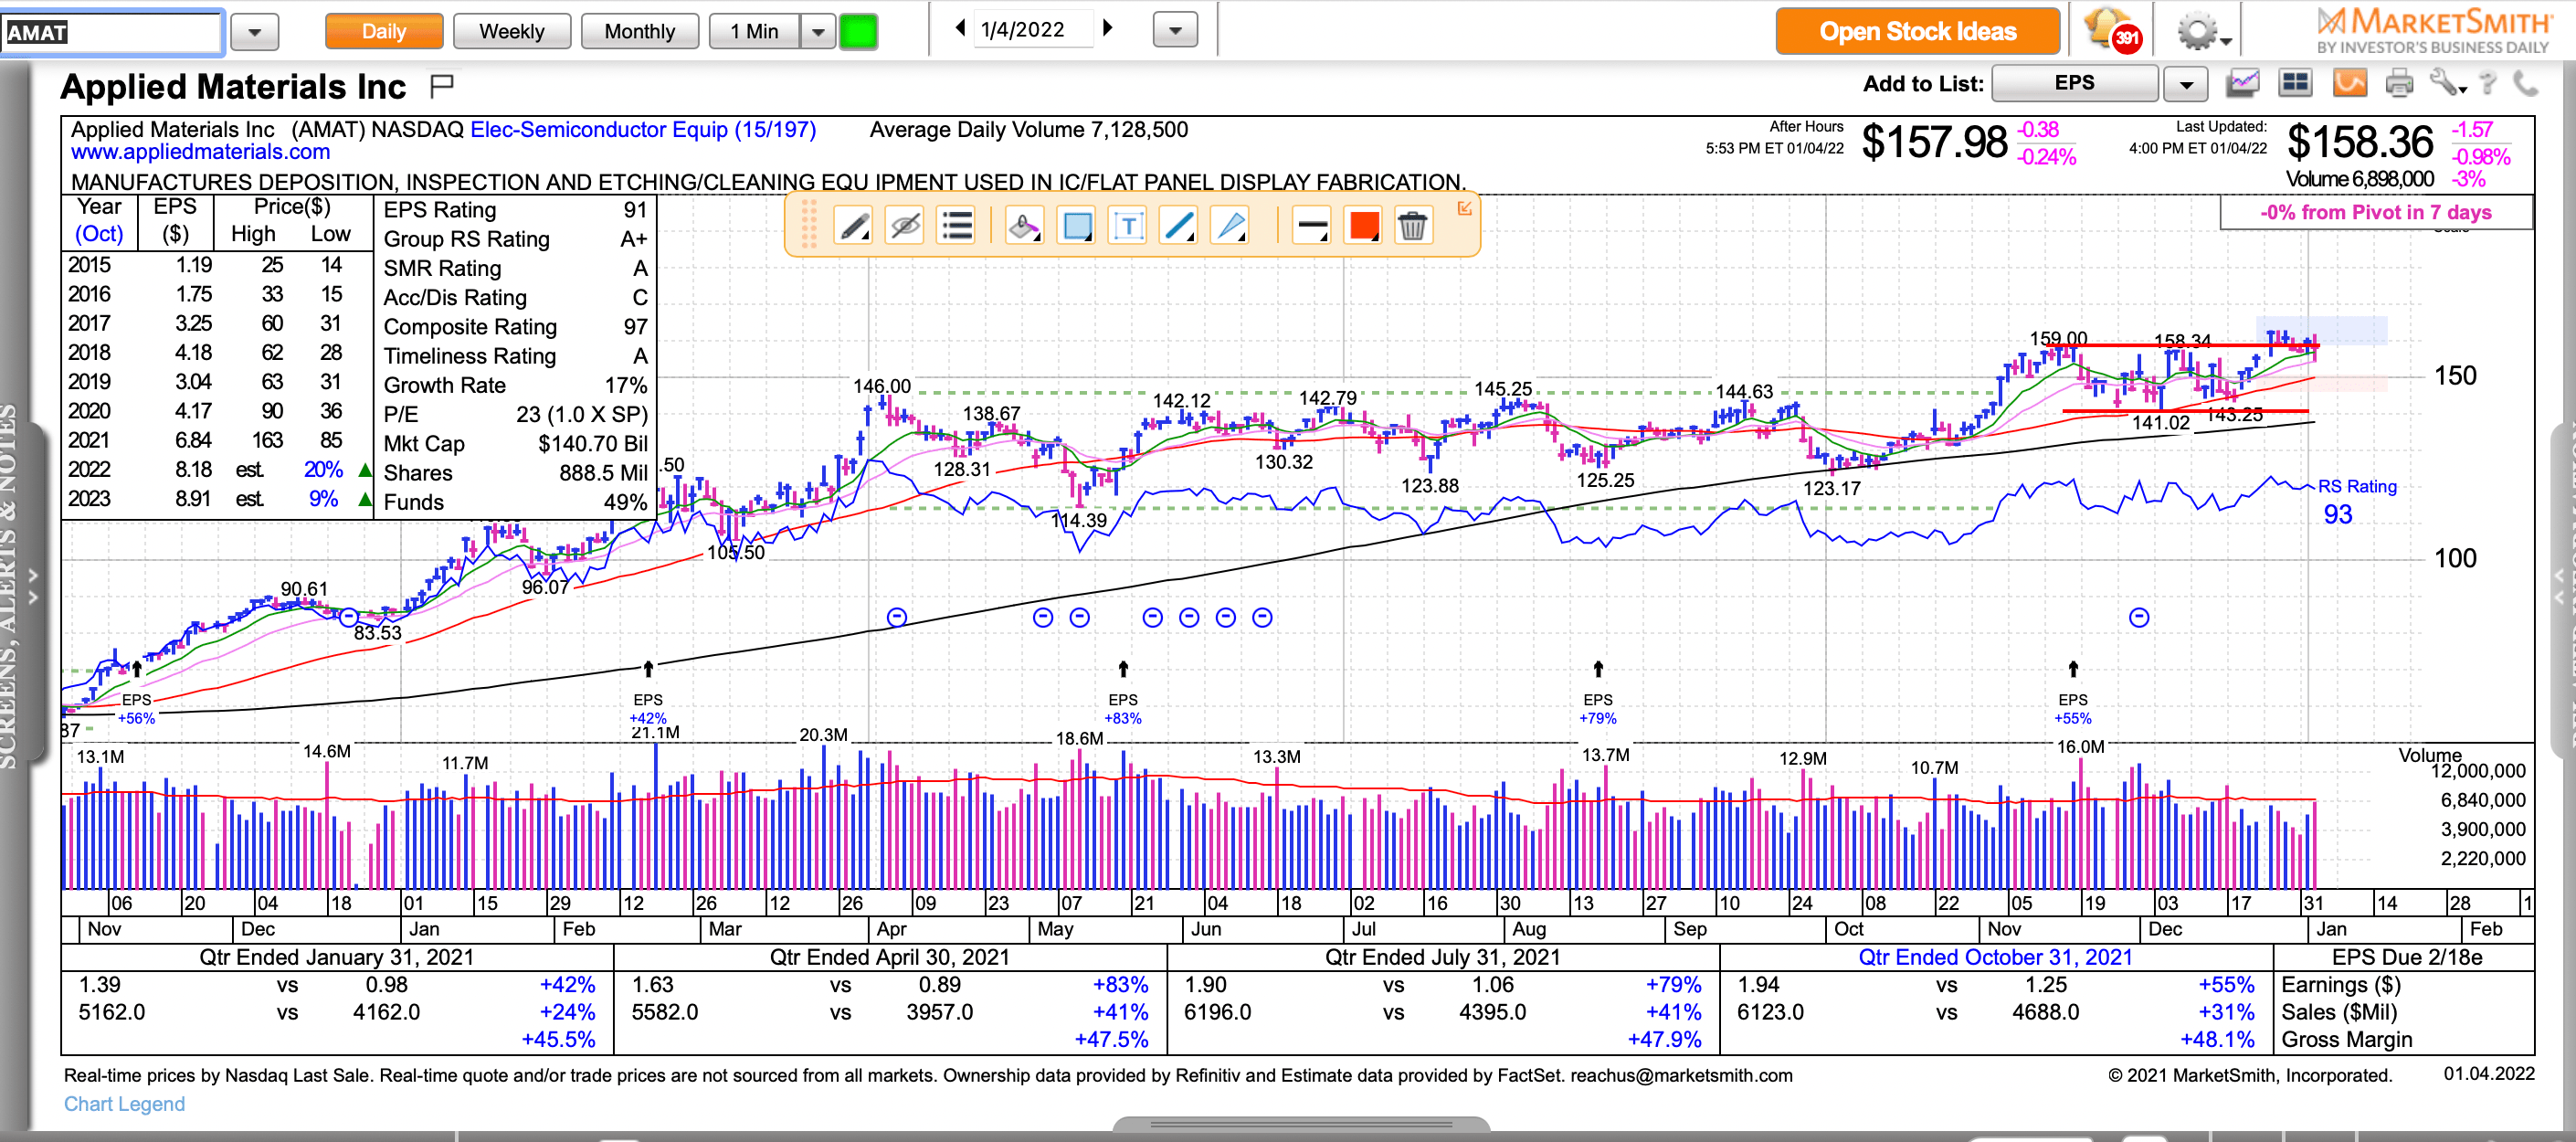Viewport: 2576px width, 1142px height.
Task: Go to next date arrow
Action: (x=1107, y=28)
